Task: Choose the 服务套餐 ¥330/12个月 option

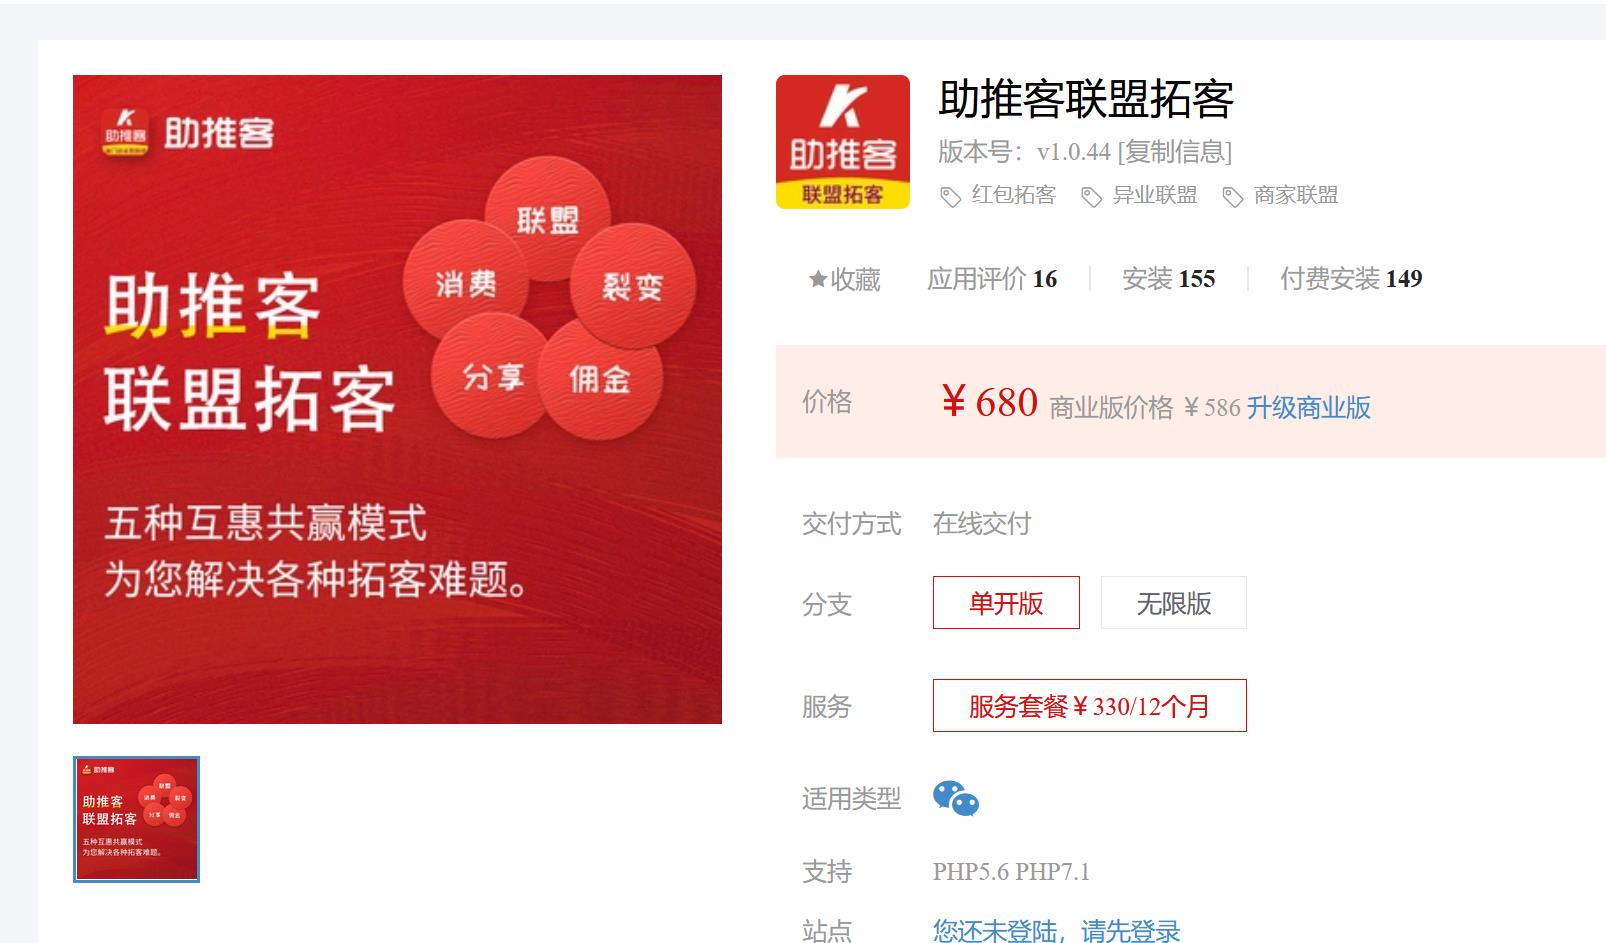Action: 1090,706
